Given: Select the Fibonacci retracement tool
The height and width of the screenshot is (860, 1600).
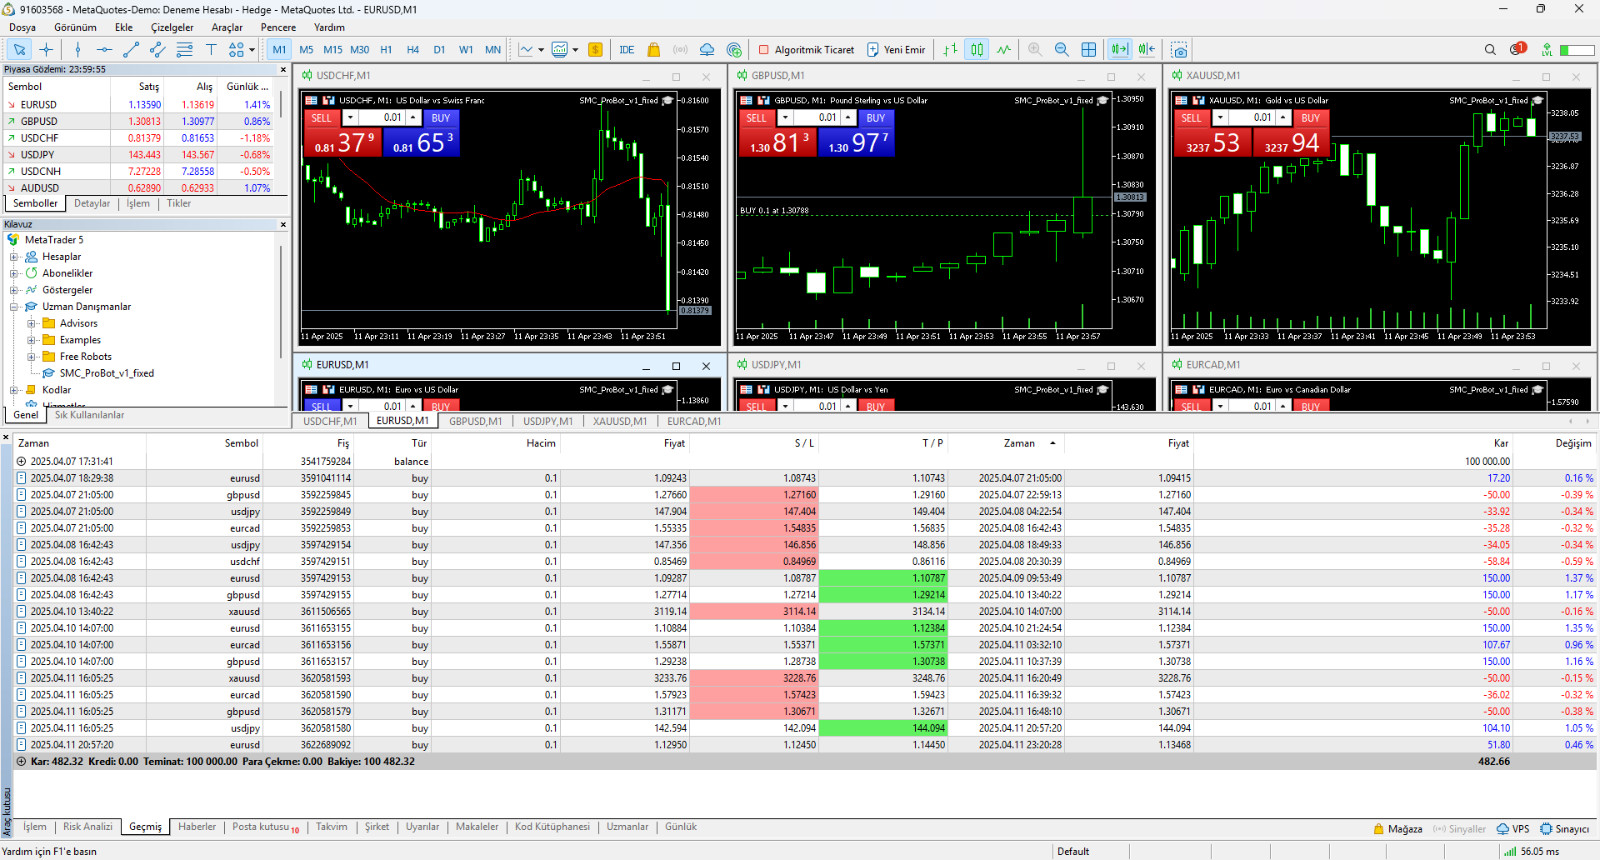Looking at the screenshot, I should coord(184,49).
